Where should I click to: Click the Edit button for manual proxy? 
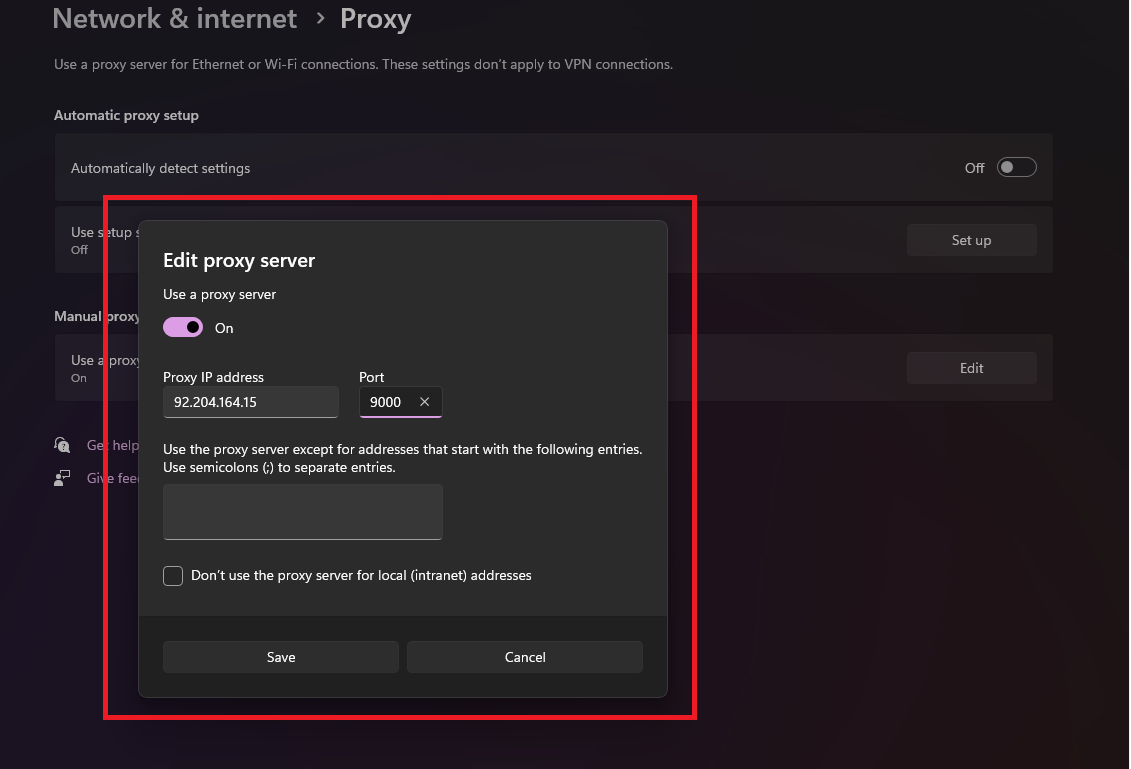tap(970, 367)
